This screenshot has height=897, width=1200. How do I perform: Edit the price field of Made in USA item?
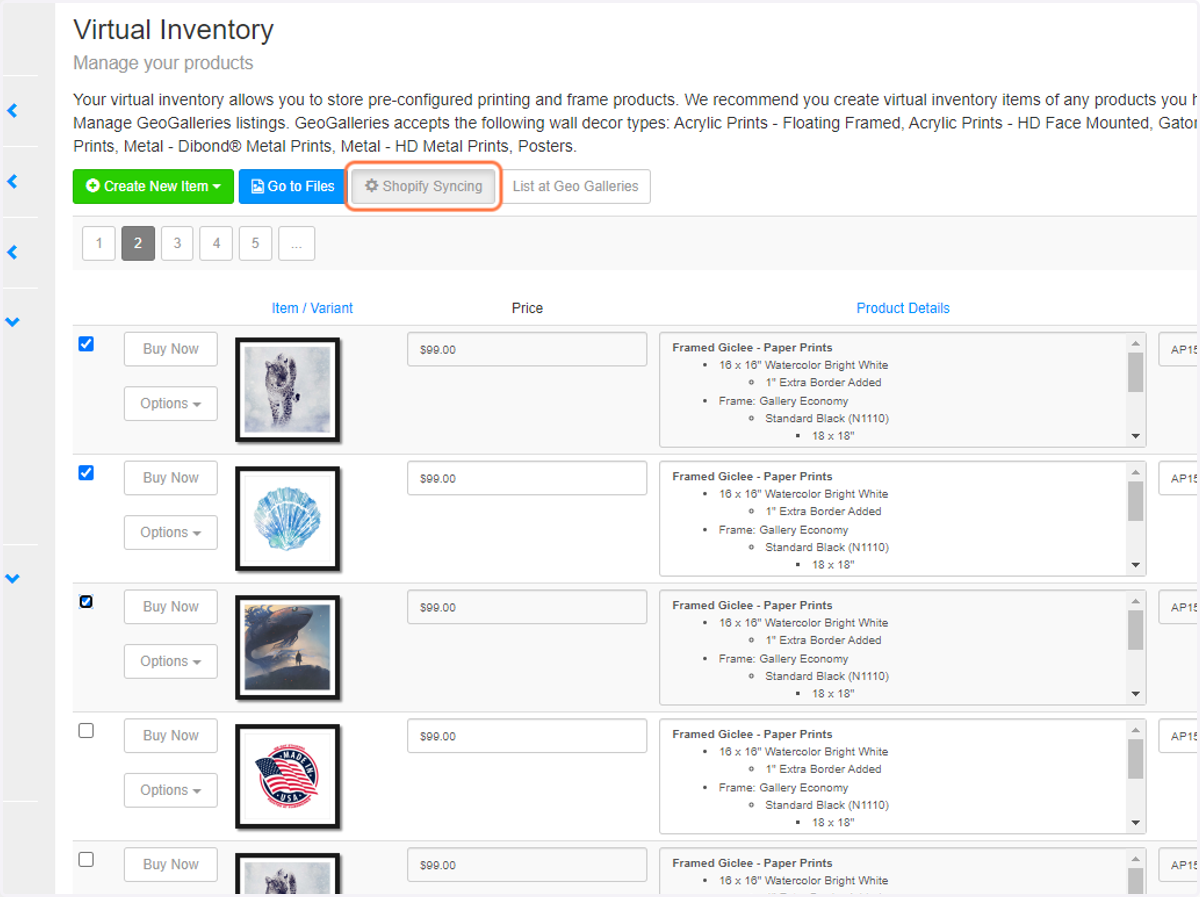[527, 737]
